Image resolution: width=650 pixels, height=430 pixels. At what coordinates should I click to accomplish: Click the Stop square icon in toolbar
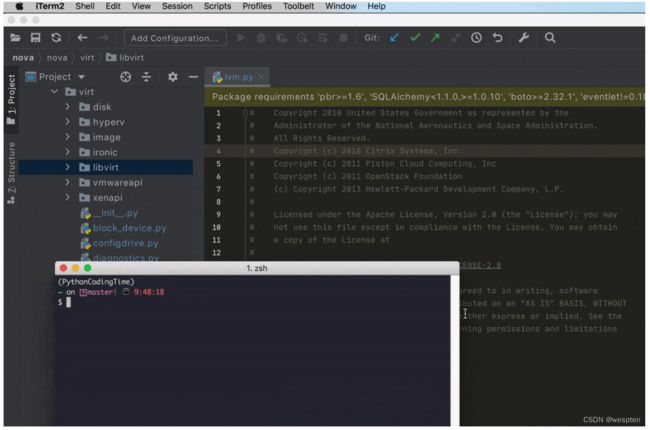click(343, 38)
